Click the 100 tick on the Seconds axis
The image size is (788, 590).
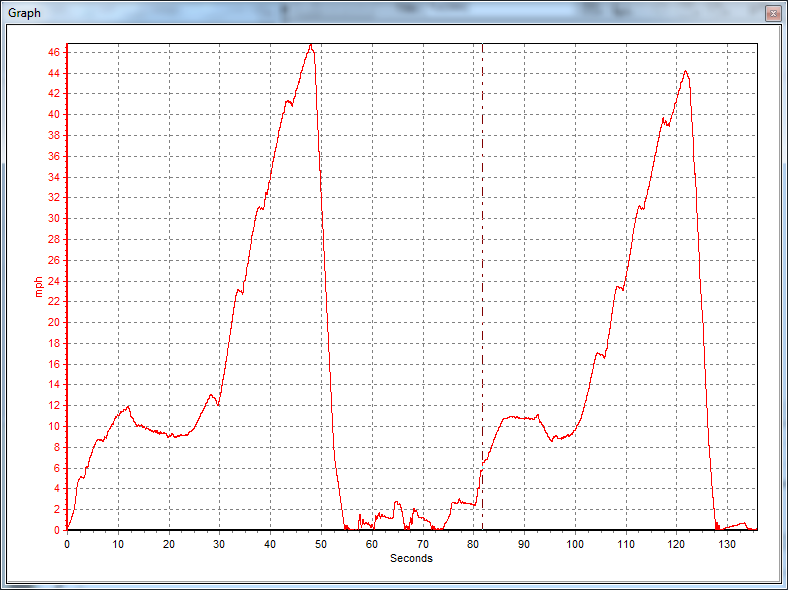(x=575, y=544)
